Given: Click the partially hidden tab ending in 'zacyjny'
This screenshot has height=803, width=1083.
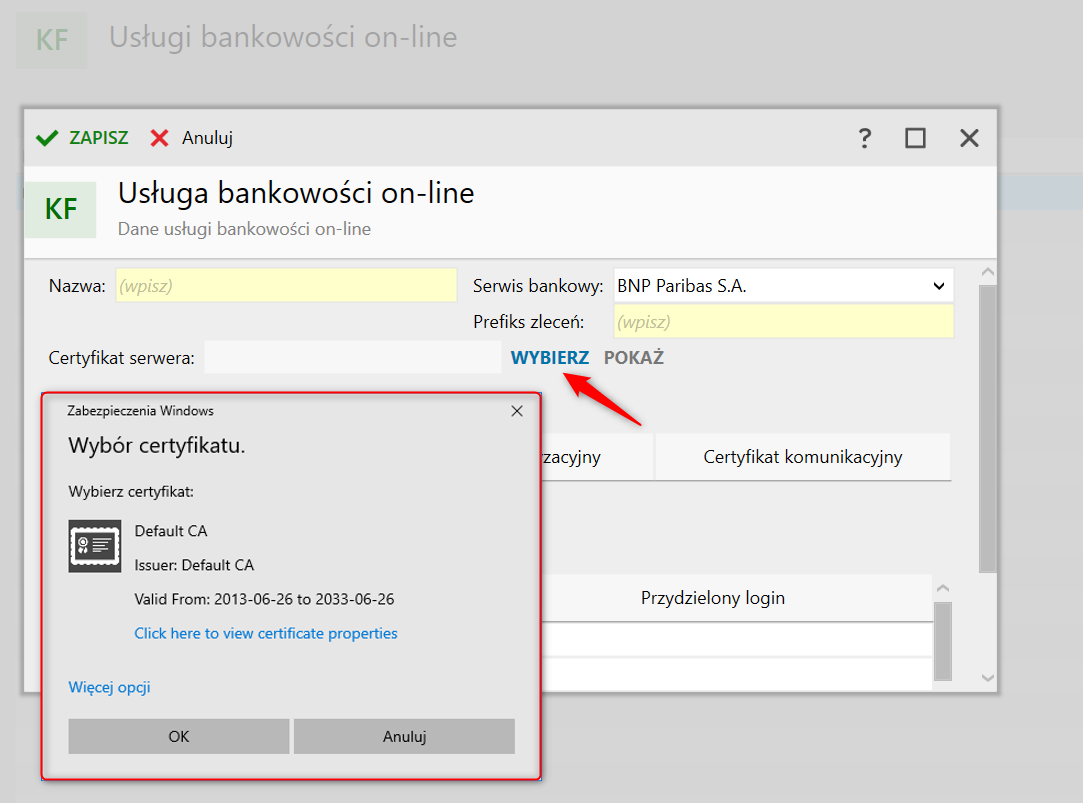Looking at the screenshot, I should pyautogui.click(x=597, y=457).
